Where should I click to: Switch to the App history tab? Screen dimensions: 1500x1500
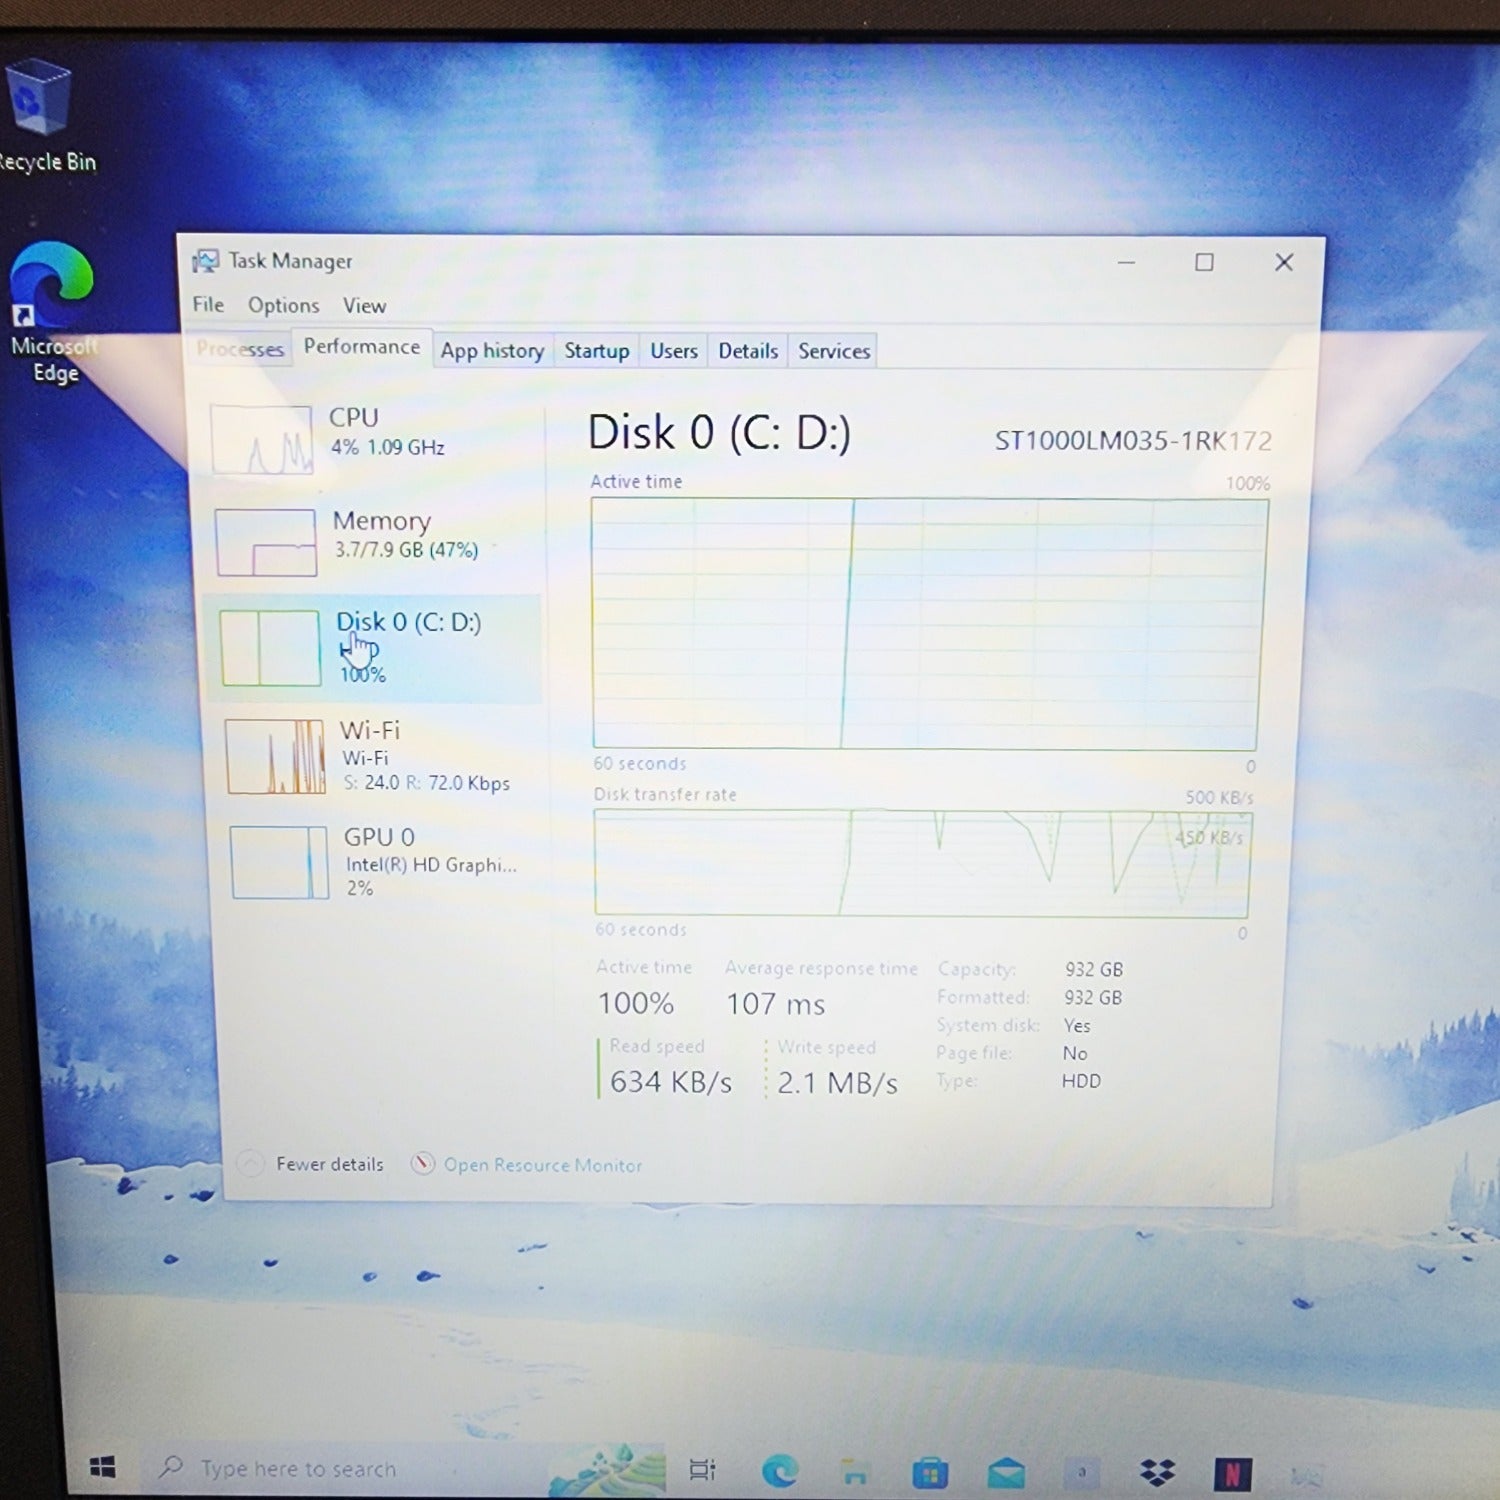[492, 351]
